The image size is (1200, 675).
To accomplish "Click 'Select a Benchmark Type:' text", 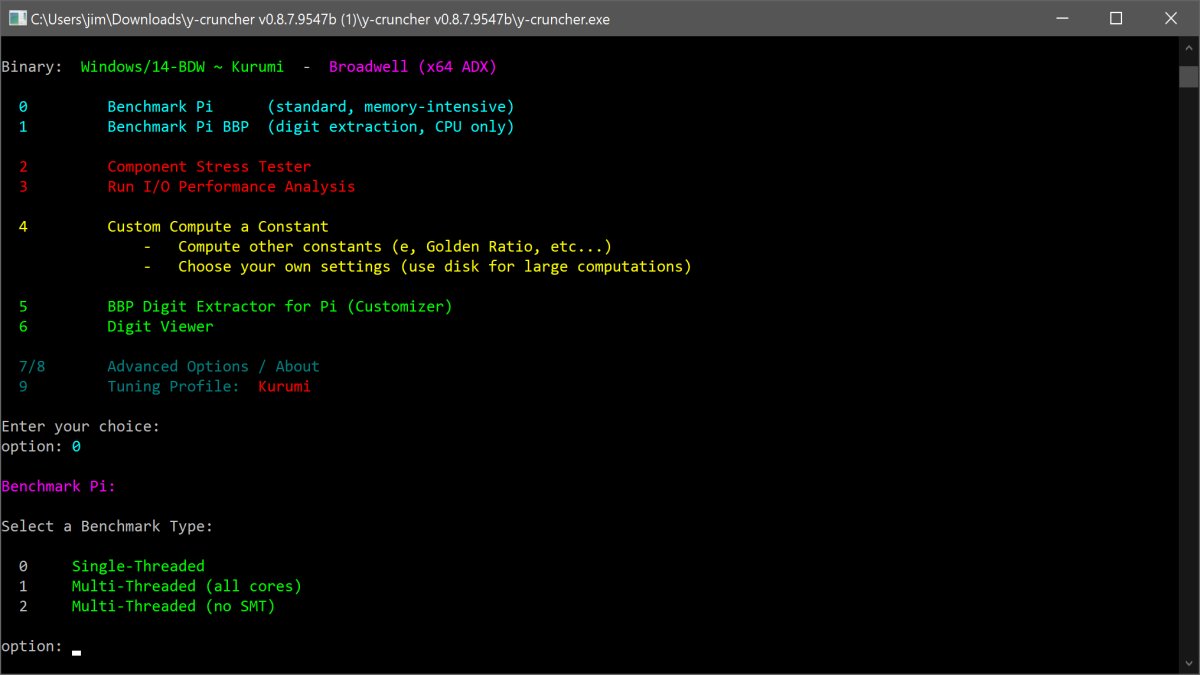I will [107, 527].
